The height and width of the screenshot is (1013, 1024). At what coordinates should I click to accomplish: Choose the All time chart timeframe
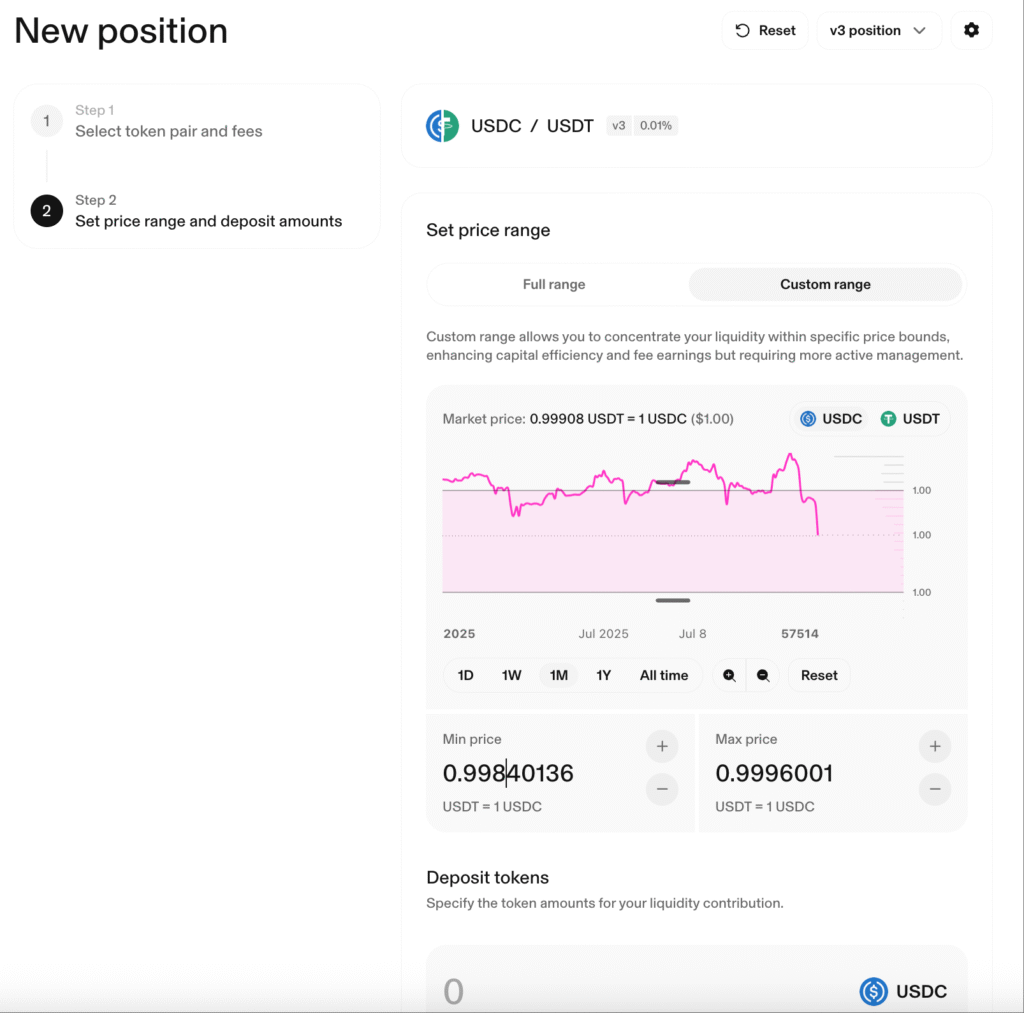pyautogui.click(x=664, y=675)
